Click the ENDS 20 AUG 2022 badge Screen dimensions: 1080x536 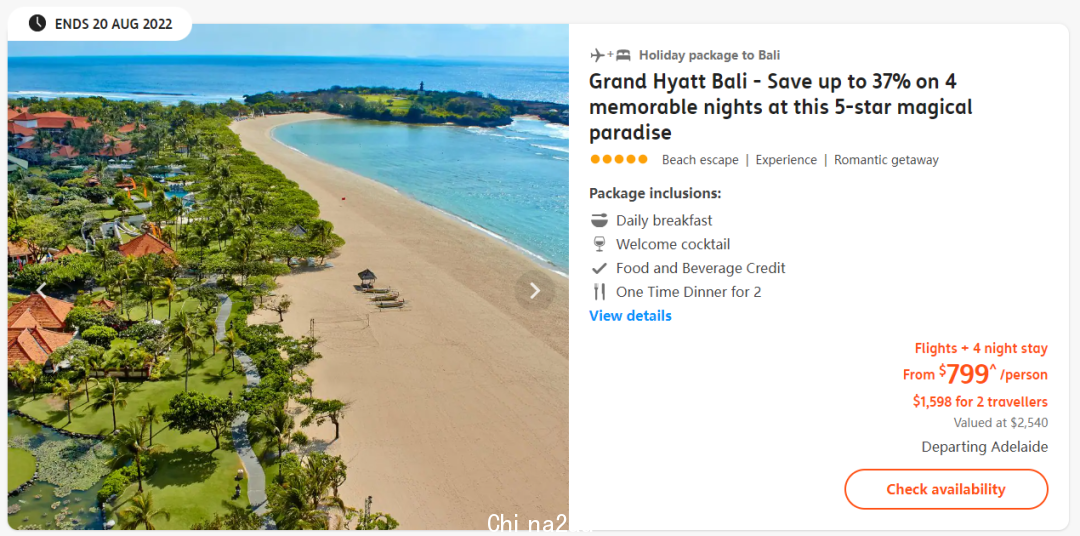click(x=100, y=24)
